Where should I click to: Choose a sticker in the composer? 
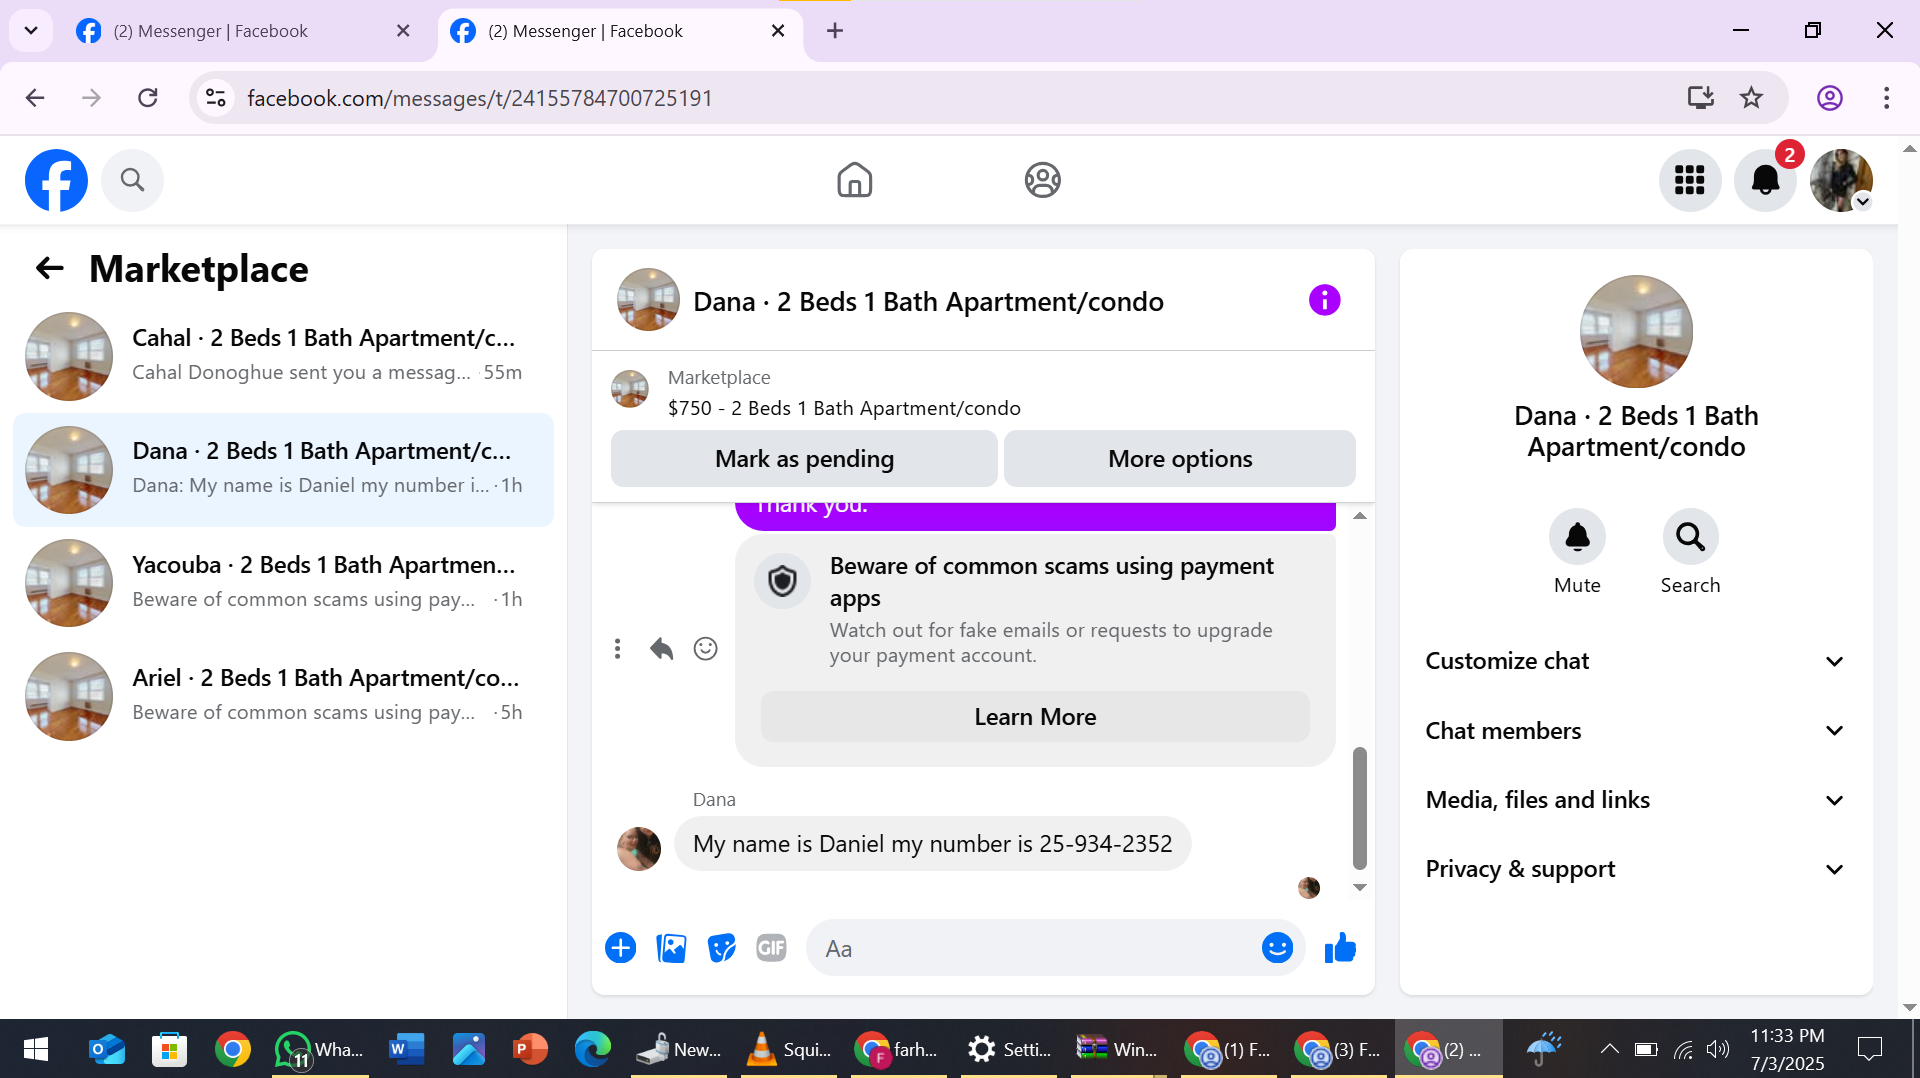coord(721,948)
